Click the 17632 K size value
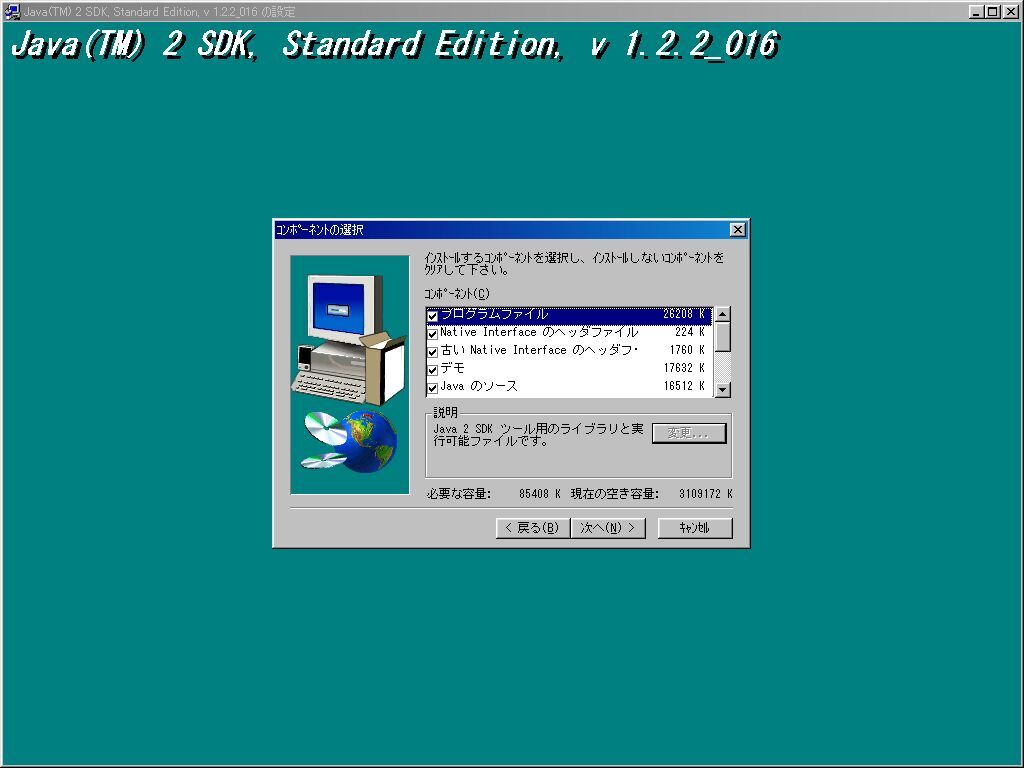The image size is (1024, 768). [684, 368]
